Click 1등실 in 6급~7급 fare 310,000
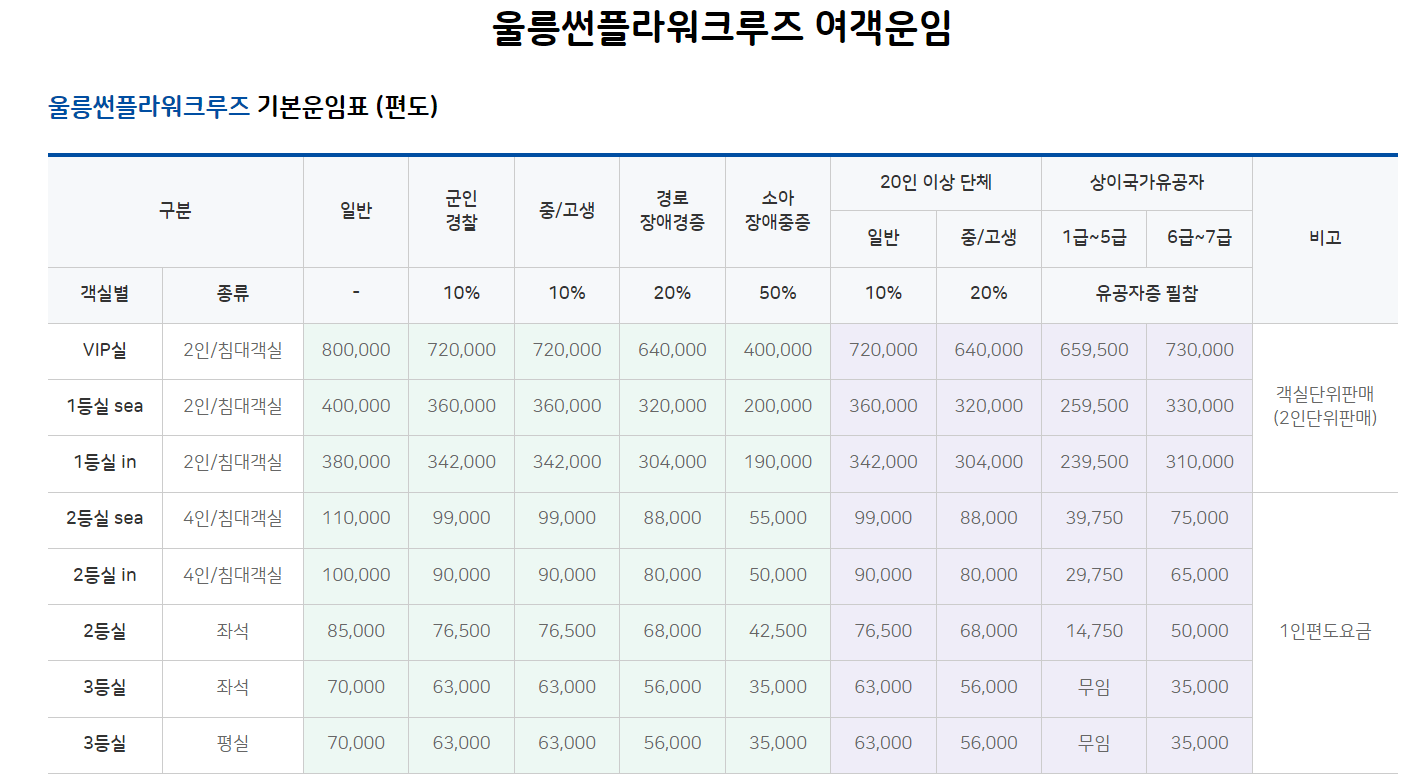This screenshot has height=780, width=1424. 1199,462
